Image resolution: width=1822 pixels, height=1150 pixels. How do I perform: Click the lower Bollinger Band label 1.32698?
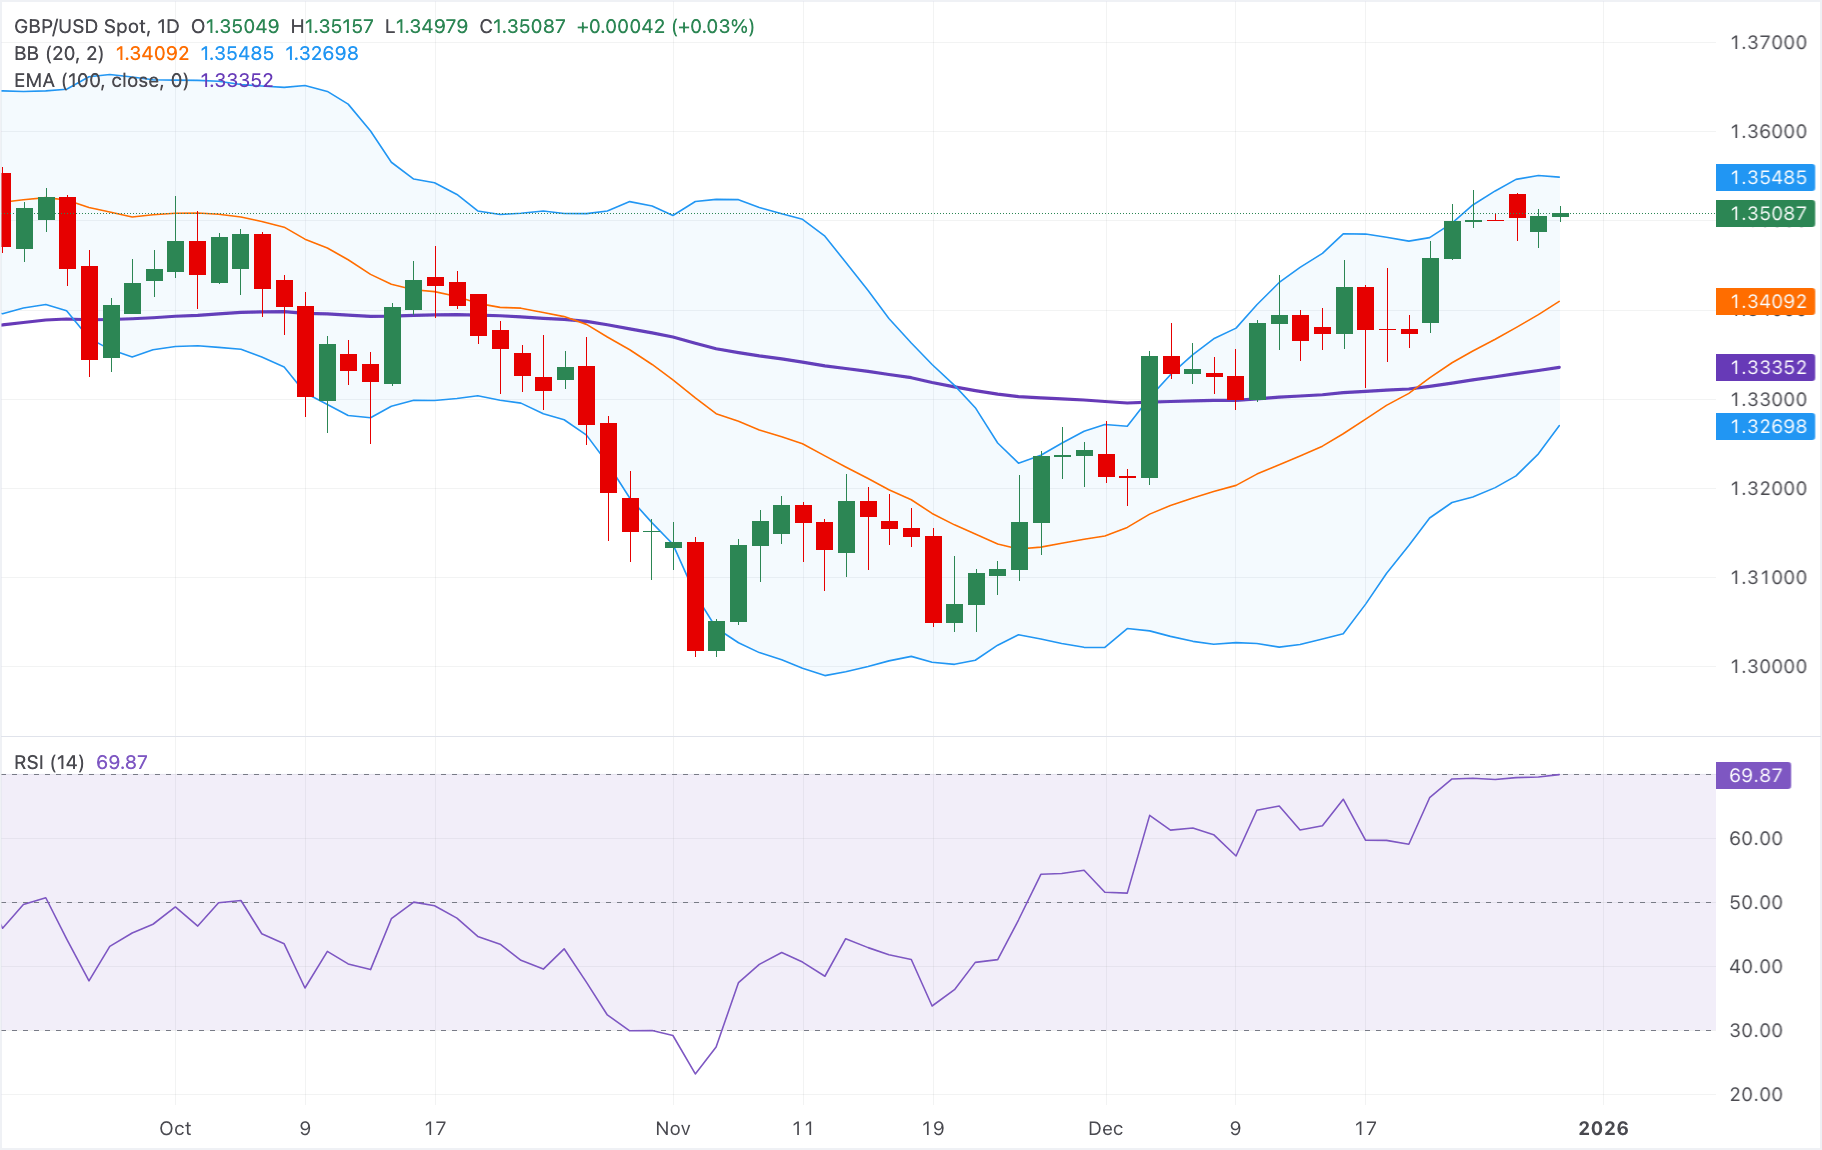click(1764, 427)
